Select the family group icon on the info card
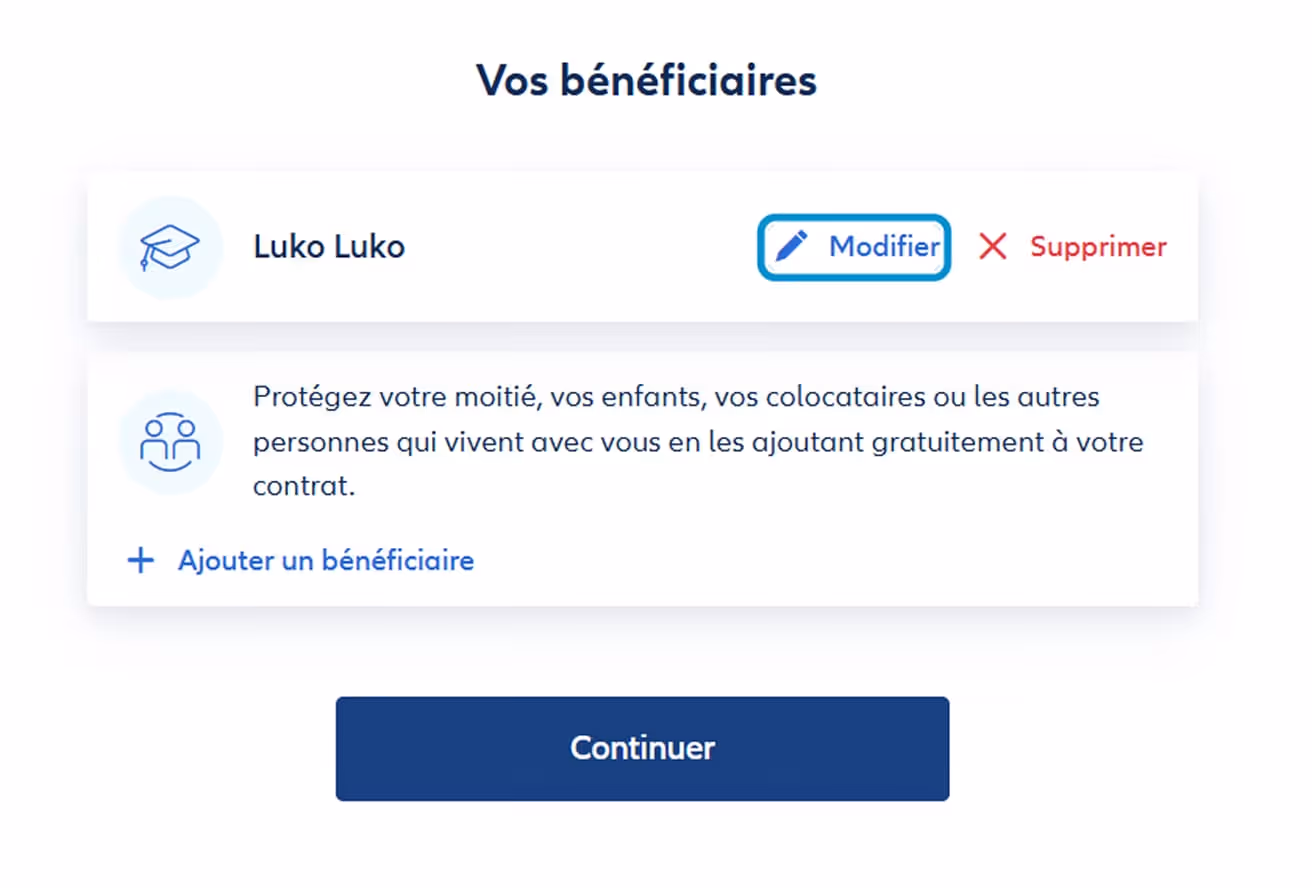Viewport: 1312px width, 888px height. [x=170, y=441]
